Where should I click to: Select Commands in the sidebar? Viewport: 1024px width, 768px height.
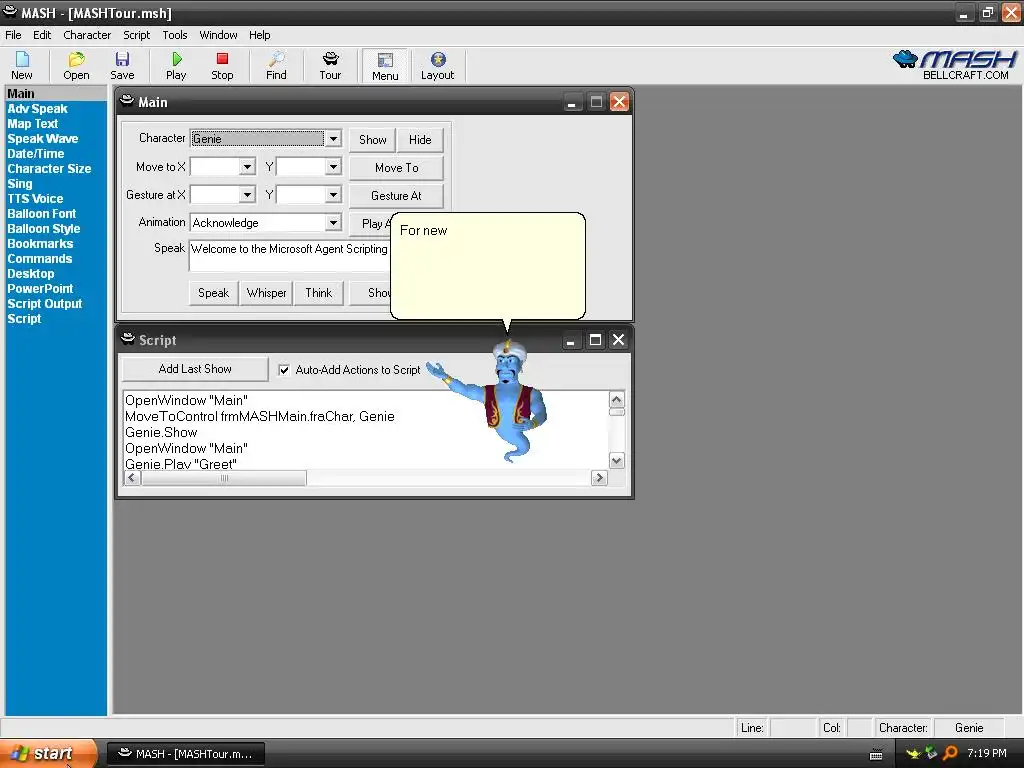tap(40, 259)
